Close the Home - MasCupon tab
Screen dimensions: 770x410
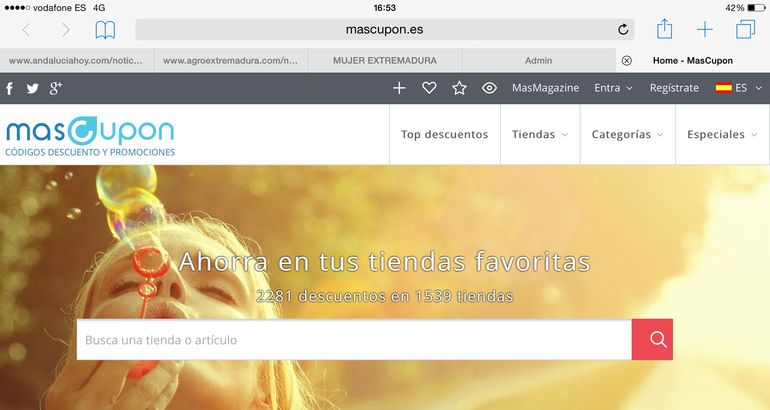pos(627,60)
